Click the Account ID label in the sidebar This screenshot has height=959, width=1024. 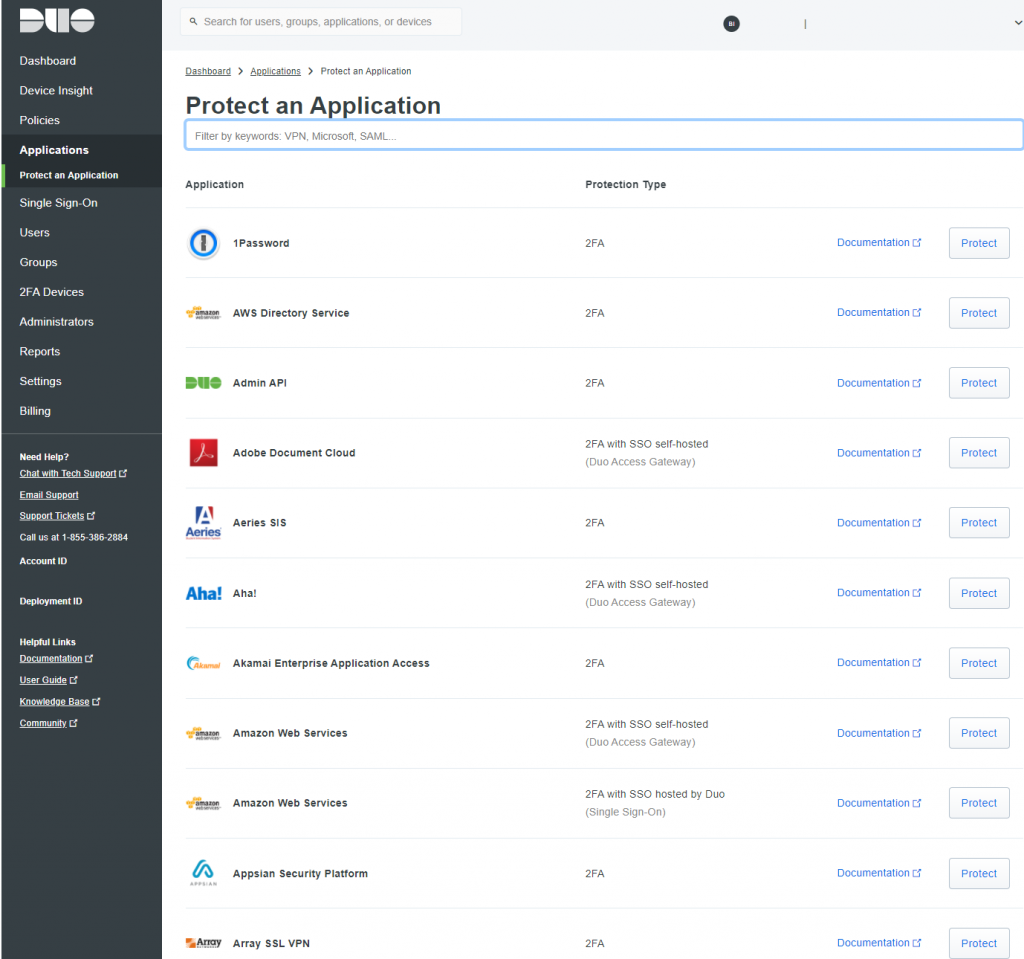click(43, 561)
